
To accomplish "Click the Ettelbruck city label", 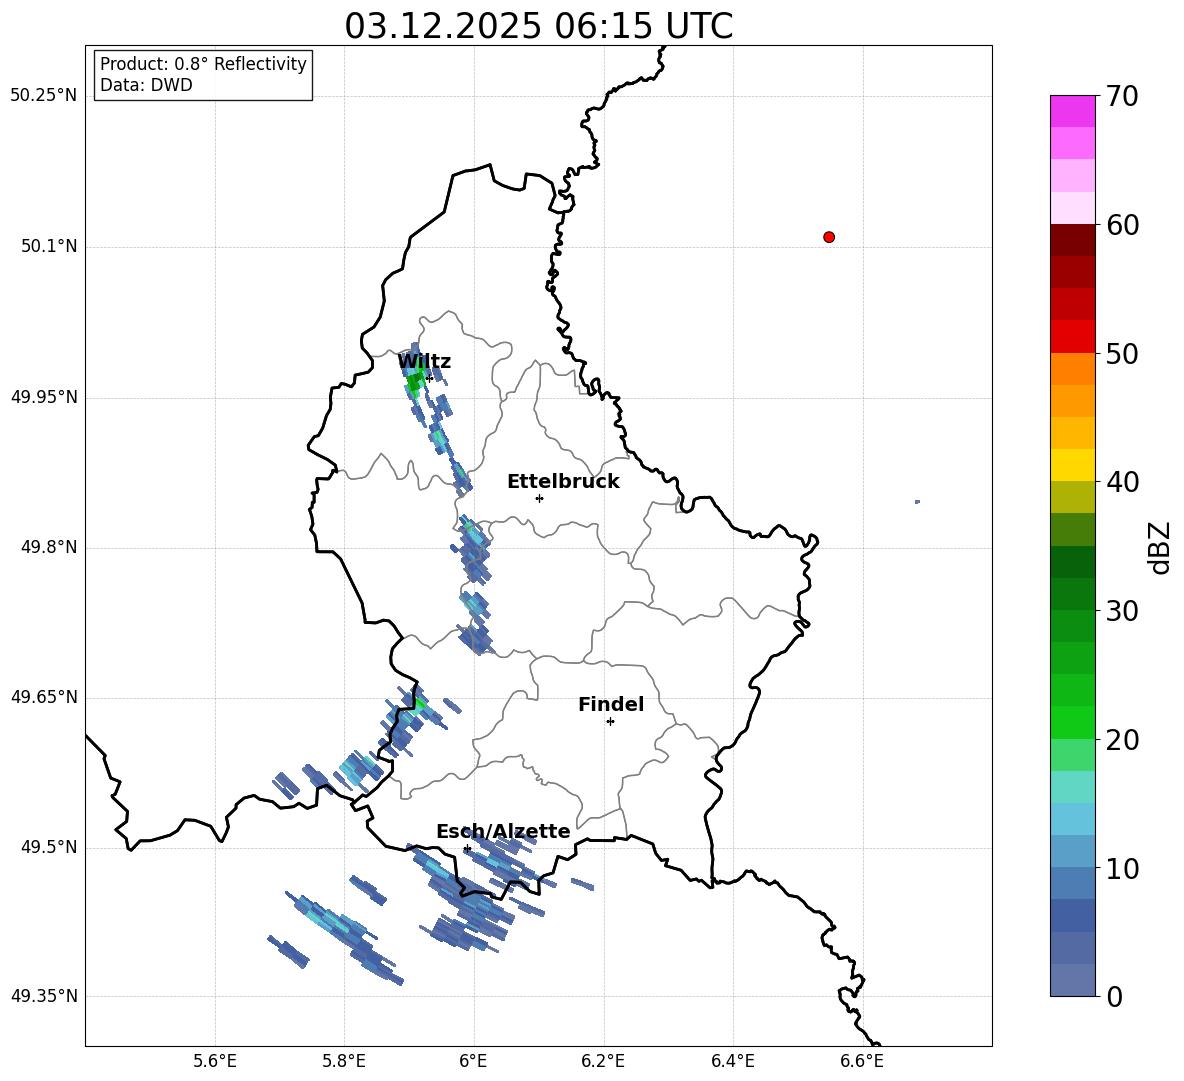I will coord(563,482).
